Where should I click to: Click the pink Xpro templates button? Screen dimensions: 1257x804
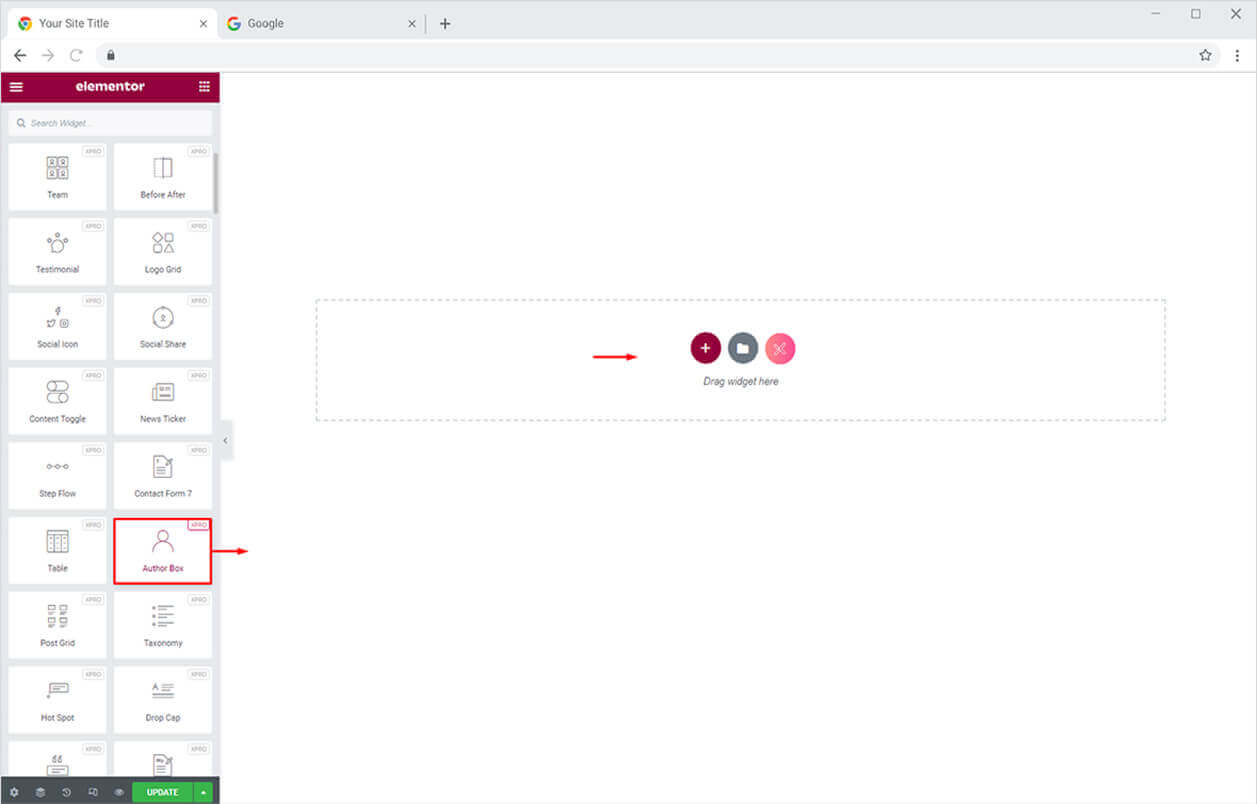point(780,348)
